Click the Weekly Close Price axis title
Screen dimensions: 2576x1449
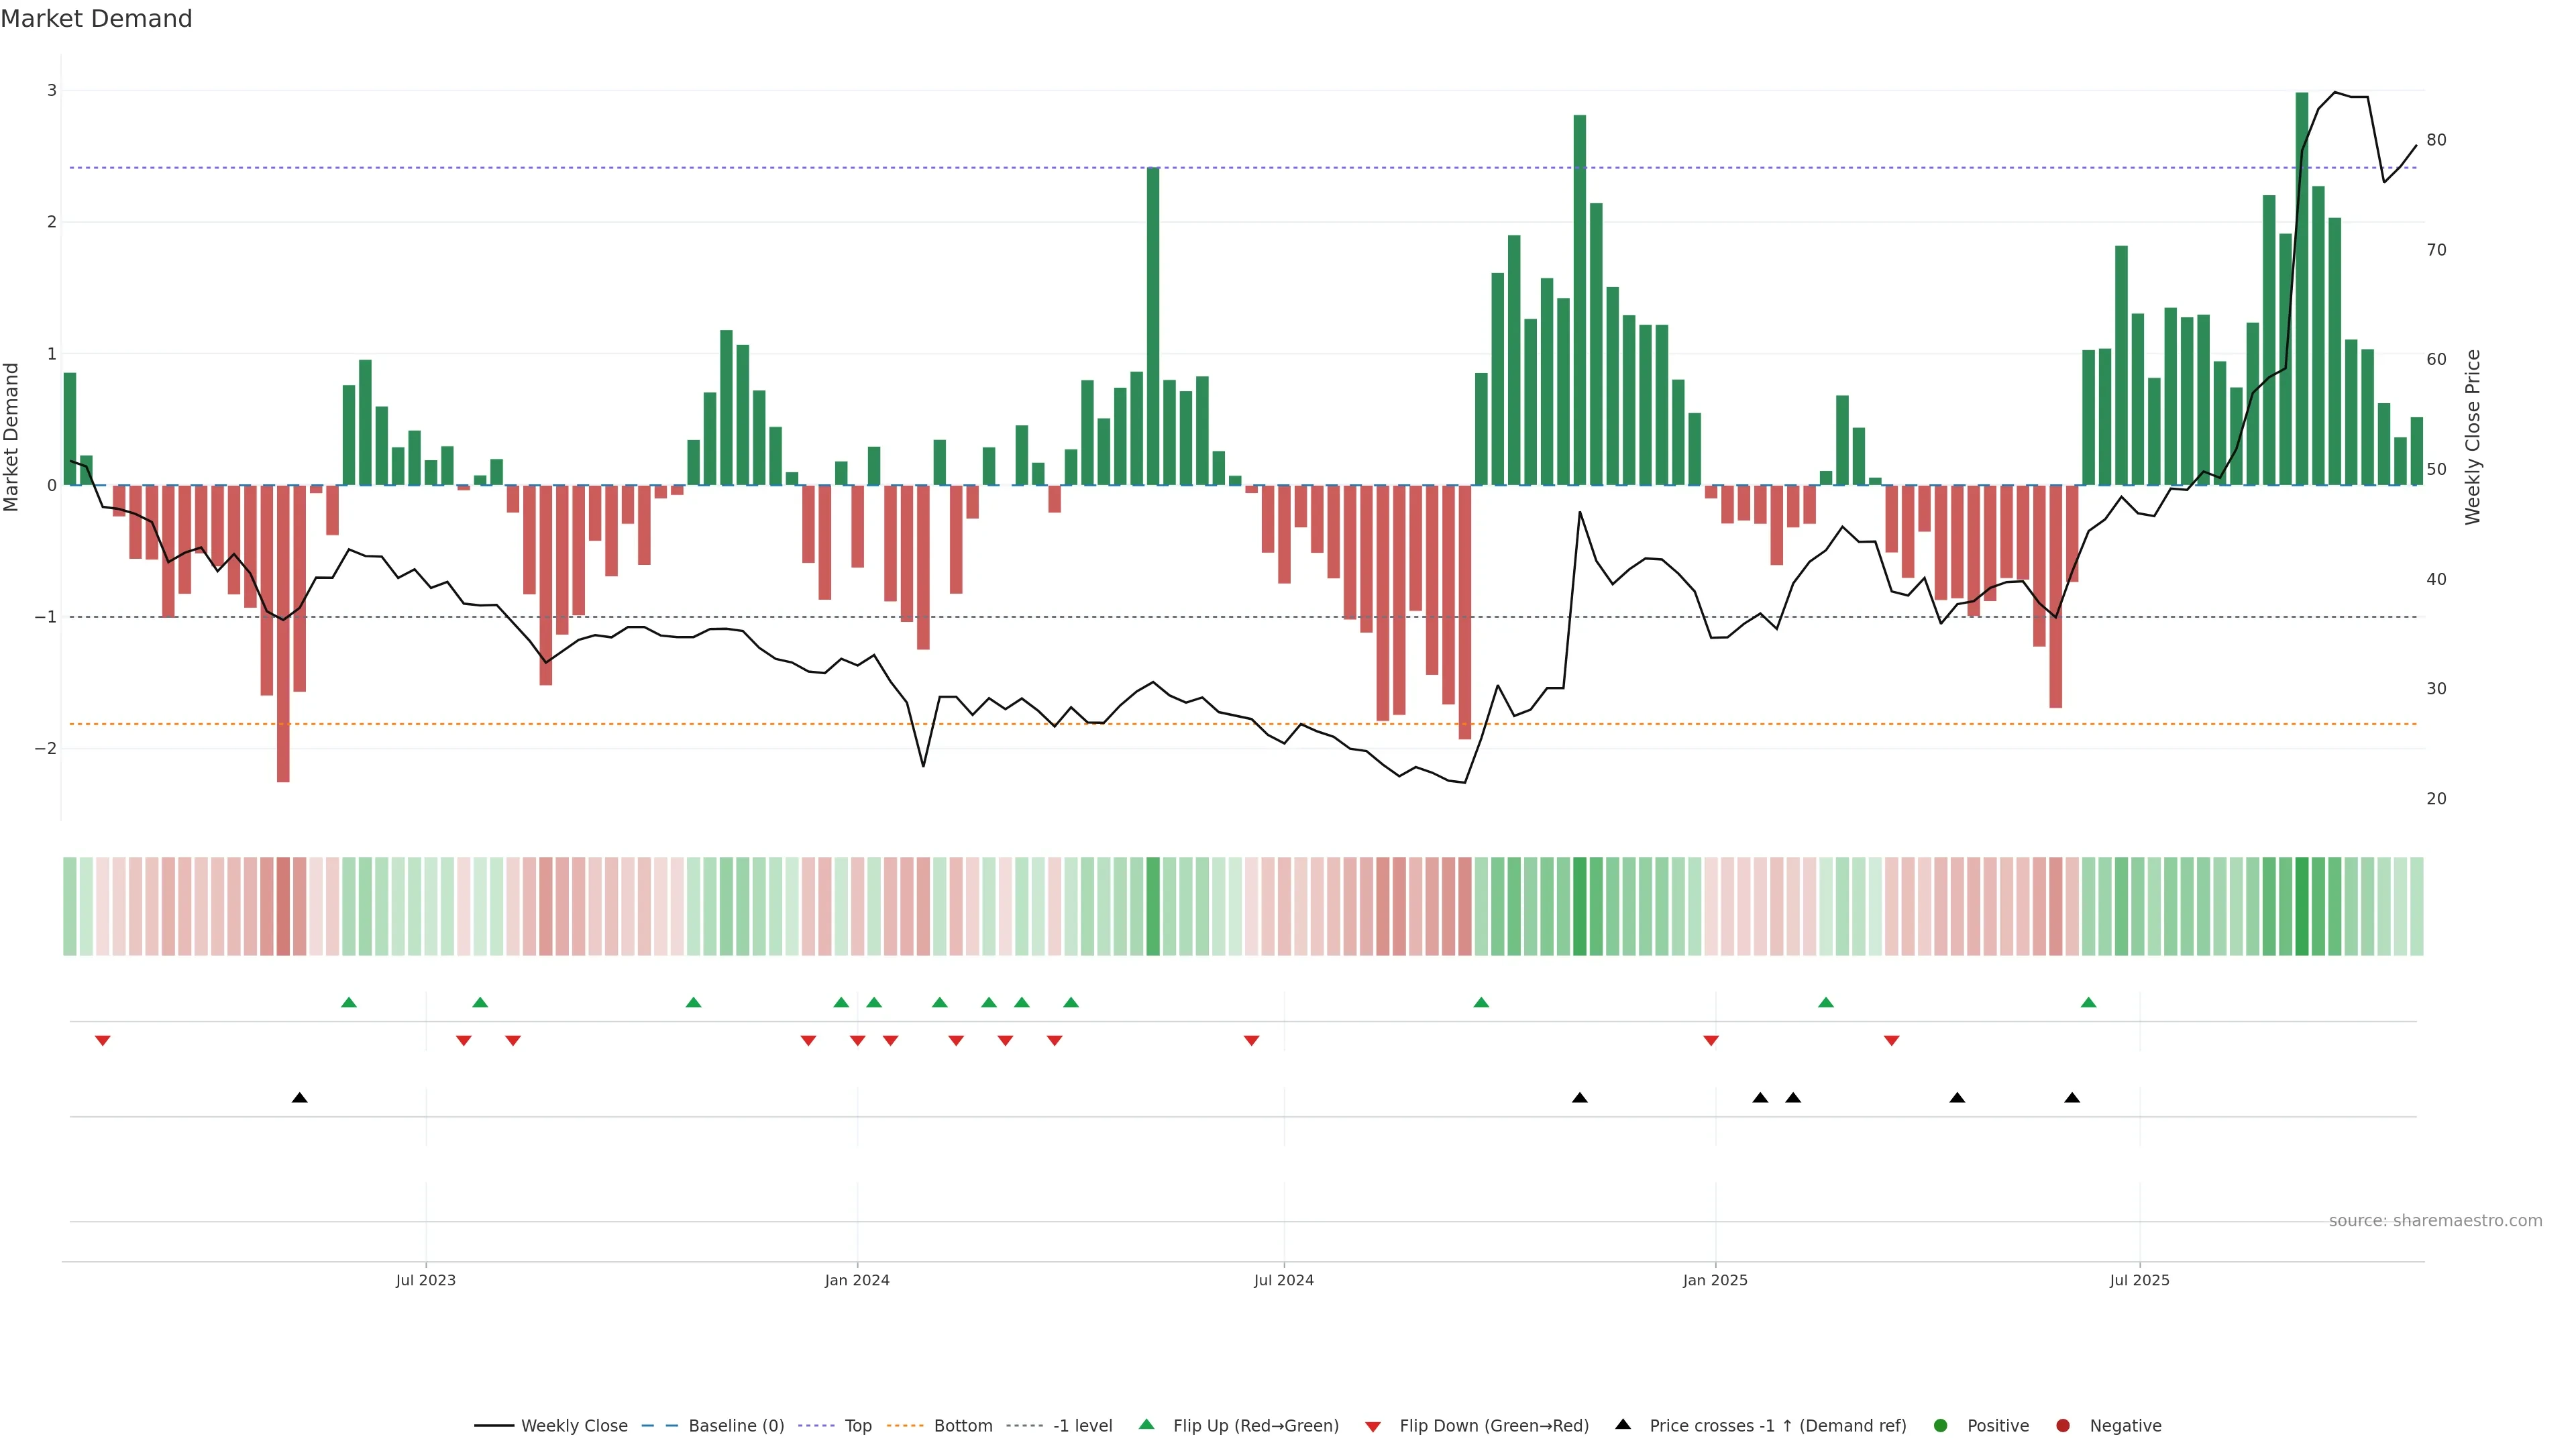[x=2473, y=437]
